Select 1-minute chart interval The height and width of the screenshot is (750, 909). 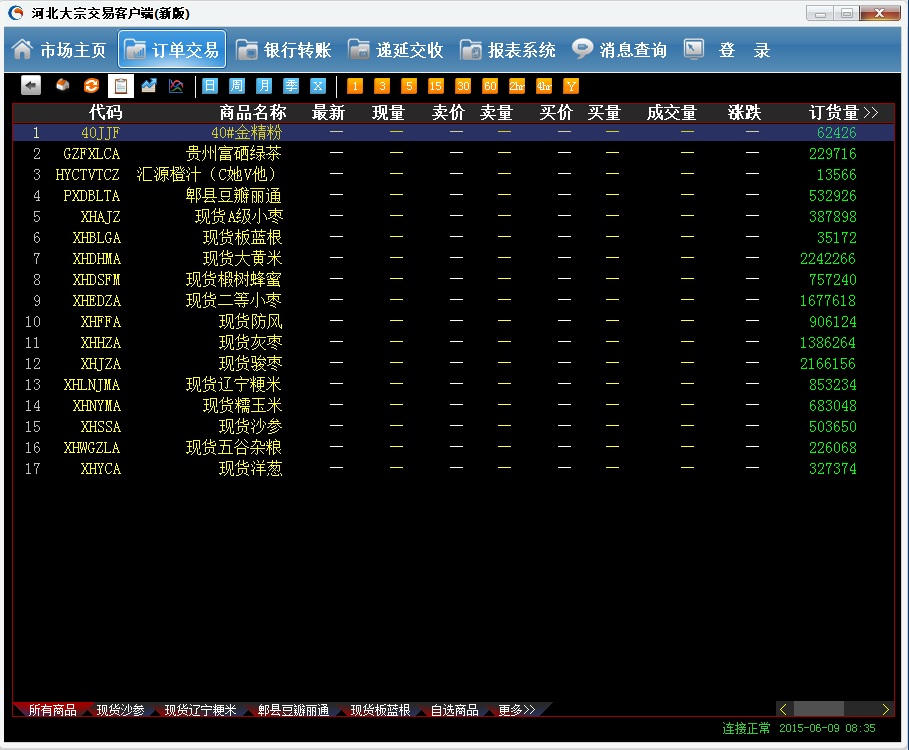click(355, 86)
